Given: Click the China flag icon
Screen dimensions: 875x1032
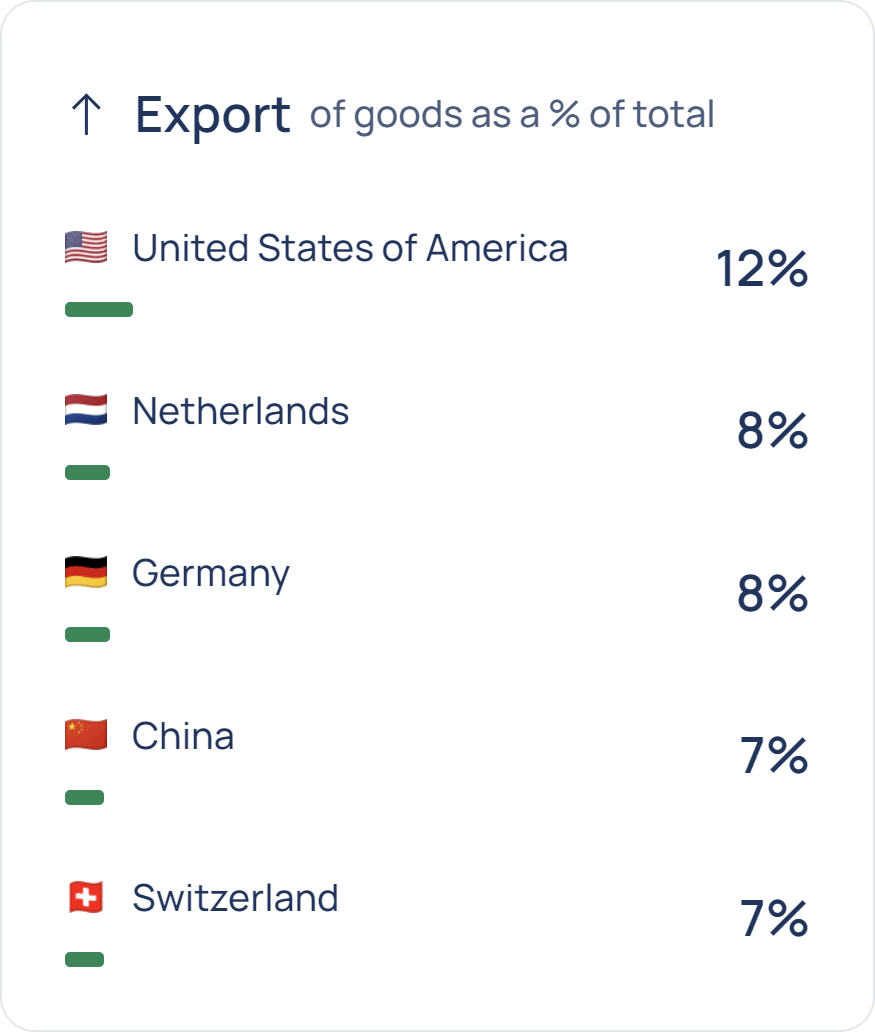Looking at the screenshot, I should pos(86,736).
